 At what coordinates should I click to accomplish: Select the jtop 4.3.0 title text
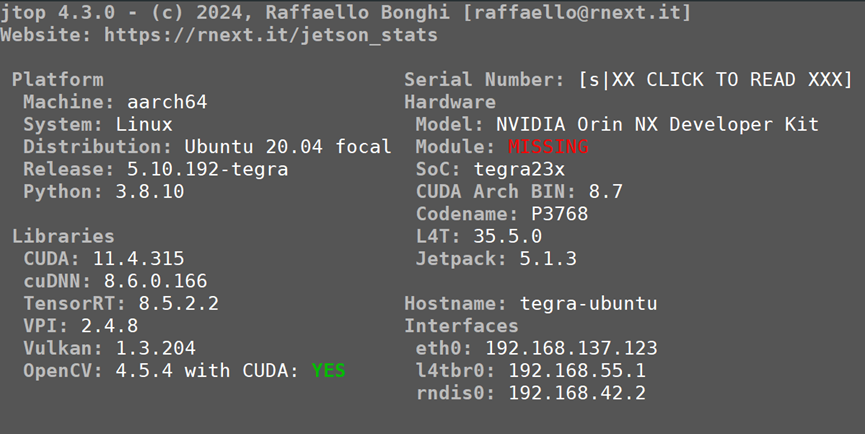[57, 12]
